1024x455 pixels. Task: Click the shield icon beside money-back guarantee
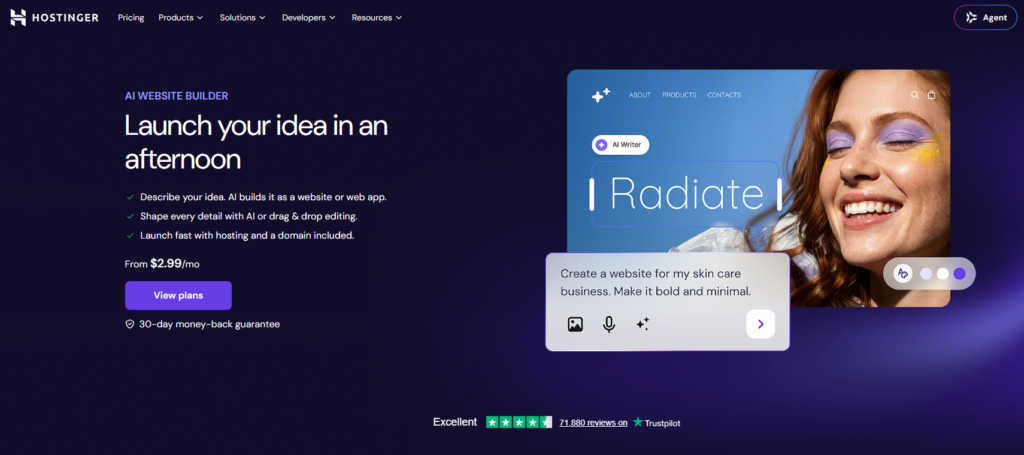[129, 324]
